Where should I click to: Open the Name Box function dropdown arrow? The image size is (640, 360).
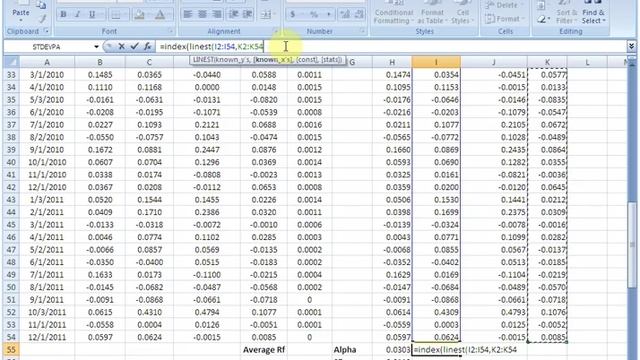click(x=96, y=47)
